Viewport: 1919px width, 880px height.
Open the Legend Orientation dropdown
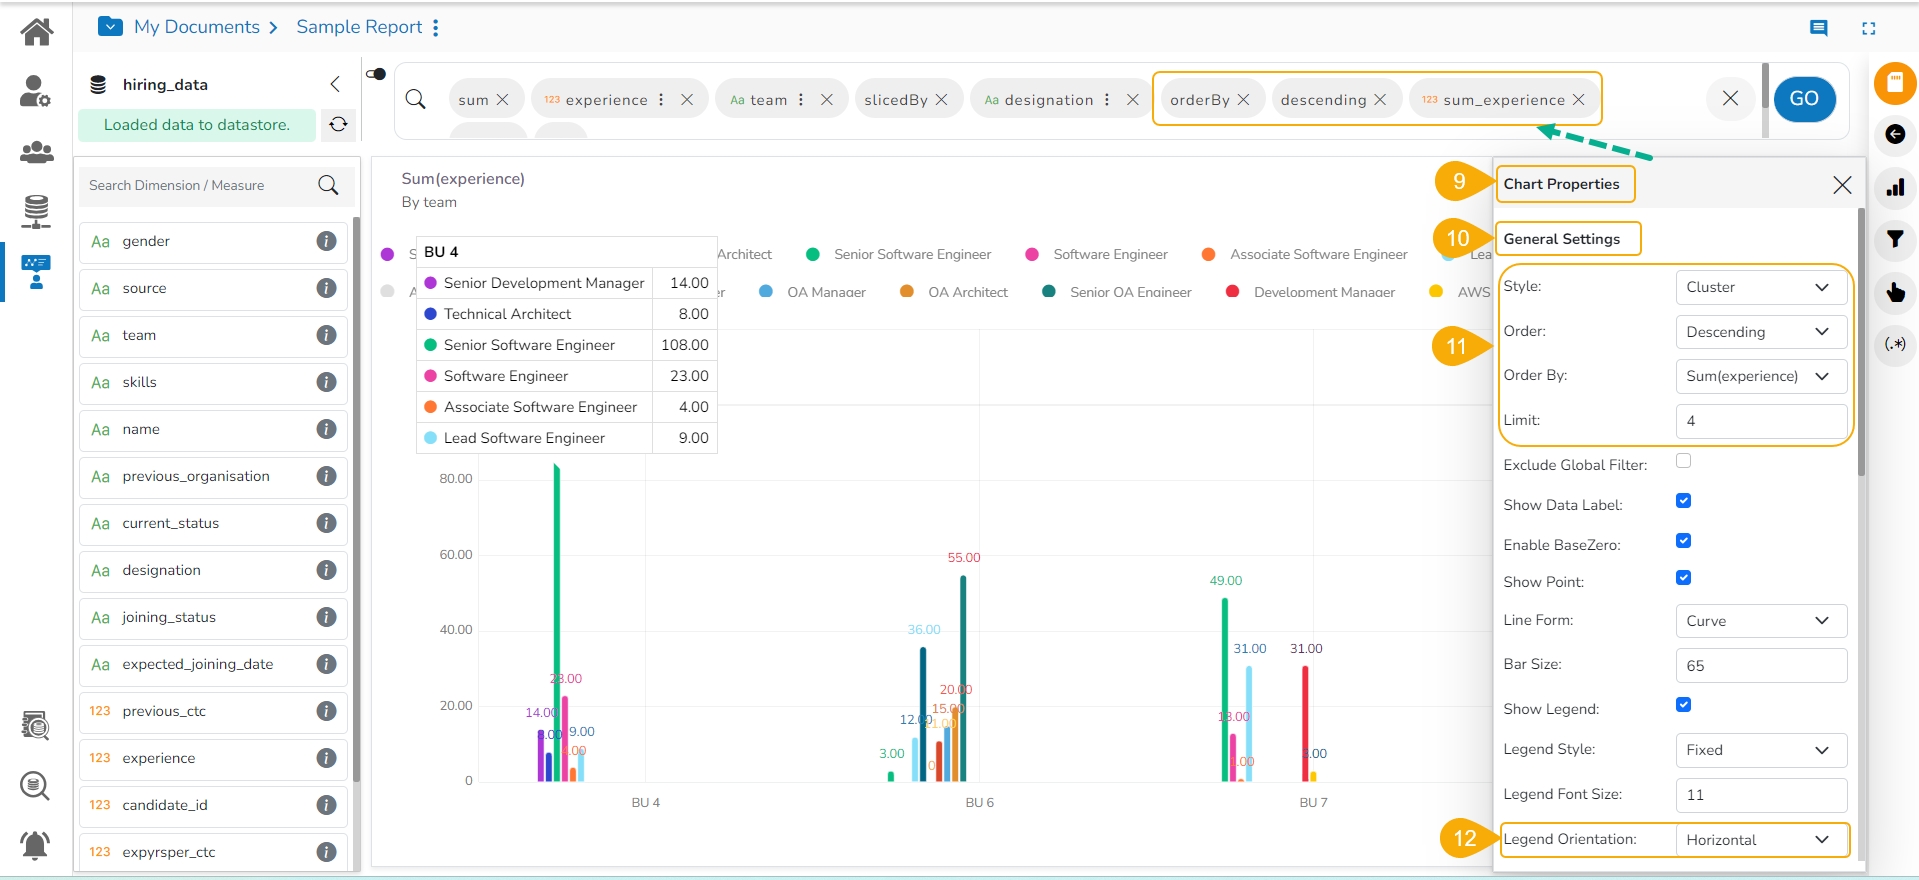1760,840
